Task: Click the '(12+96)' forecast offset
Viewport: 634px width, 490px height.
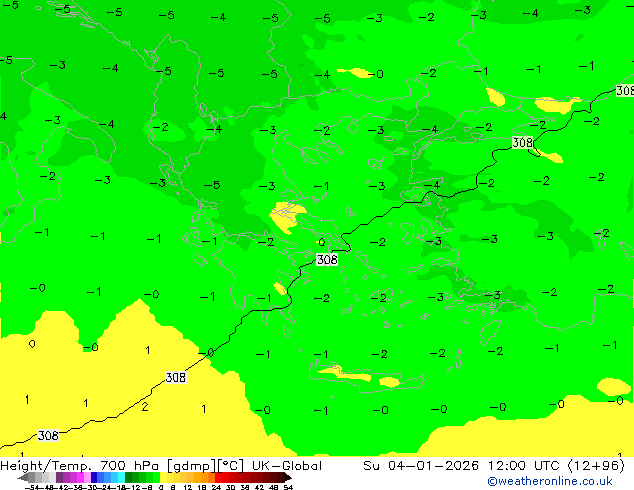Action: click(x=596, y=466)
